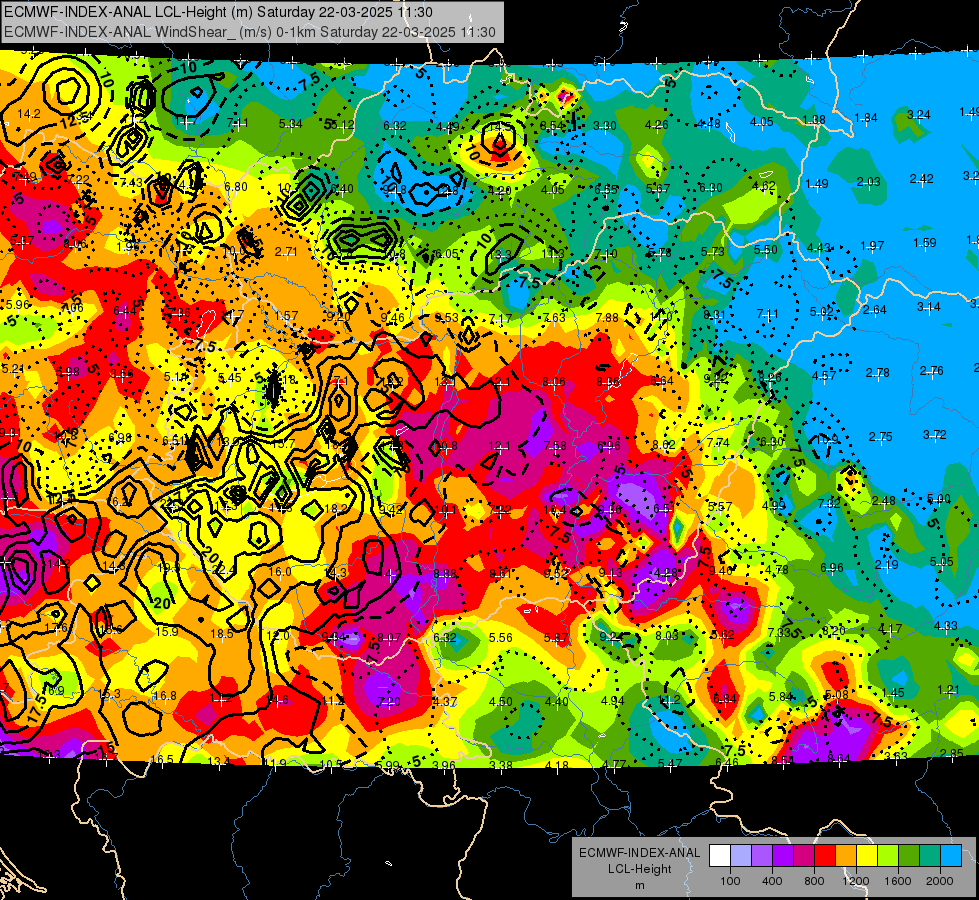
Task: Click the grid value 2.19
Action: click(887, 565)
